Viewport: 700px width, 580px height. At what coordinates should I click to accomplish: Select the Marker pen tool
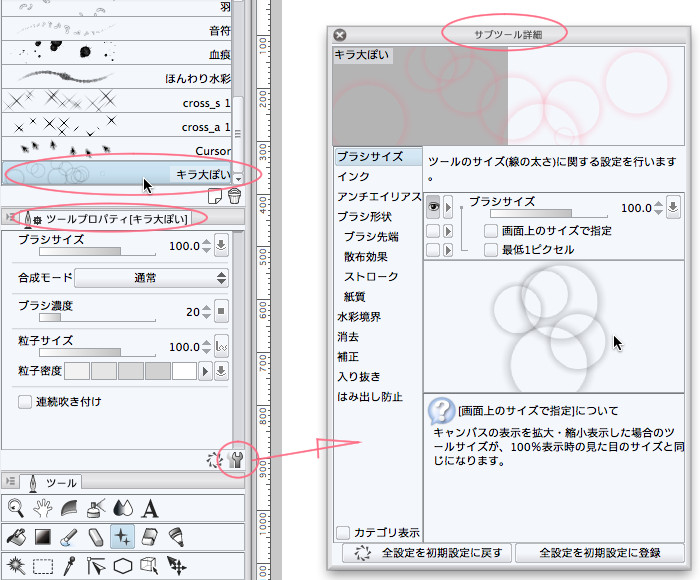176,537
